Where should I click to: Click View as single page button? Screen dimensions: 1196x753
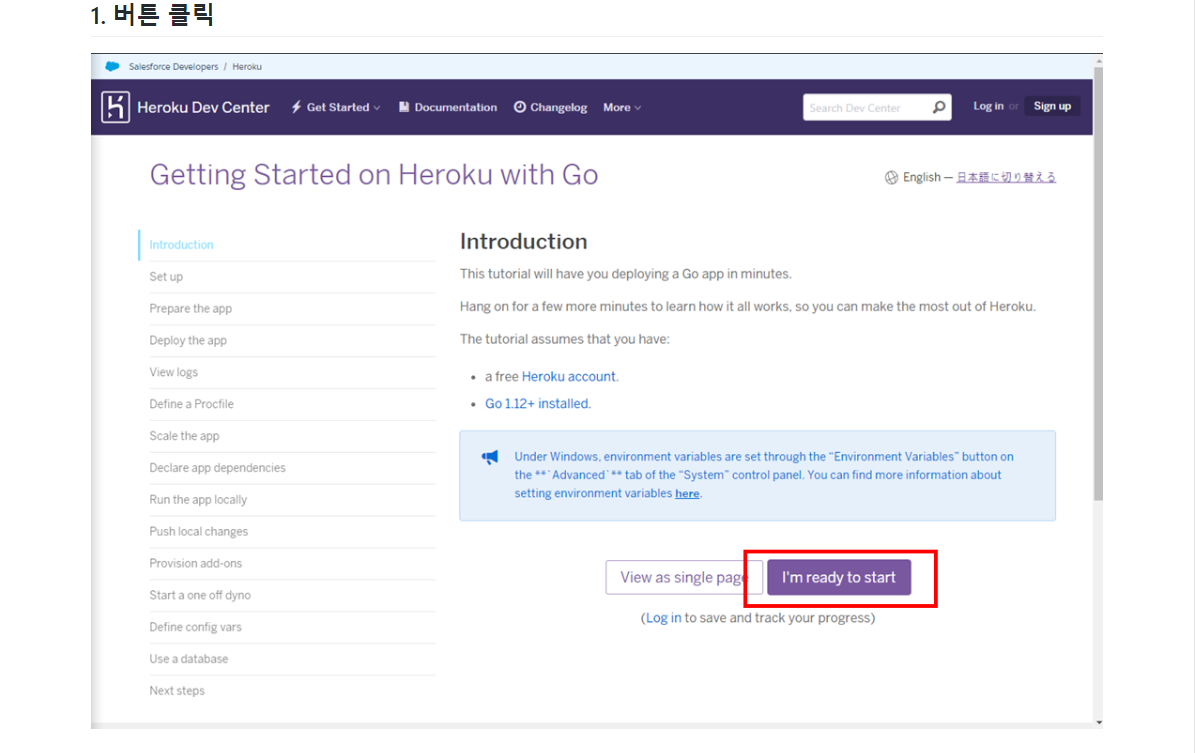point(683,578)
